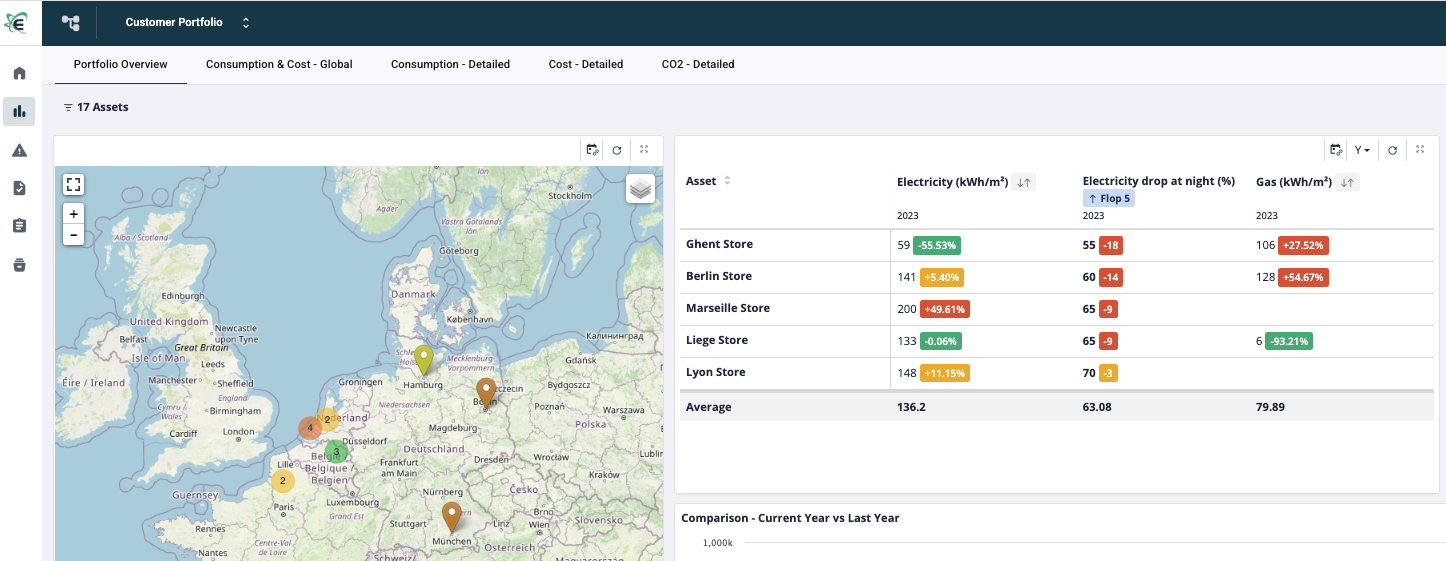The width and height of the screenshot is (1446, 561).
Task: Click the green cluster marker labeled 3
Action: (336, 451)
